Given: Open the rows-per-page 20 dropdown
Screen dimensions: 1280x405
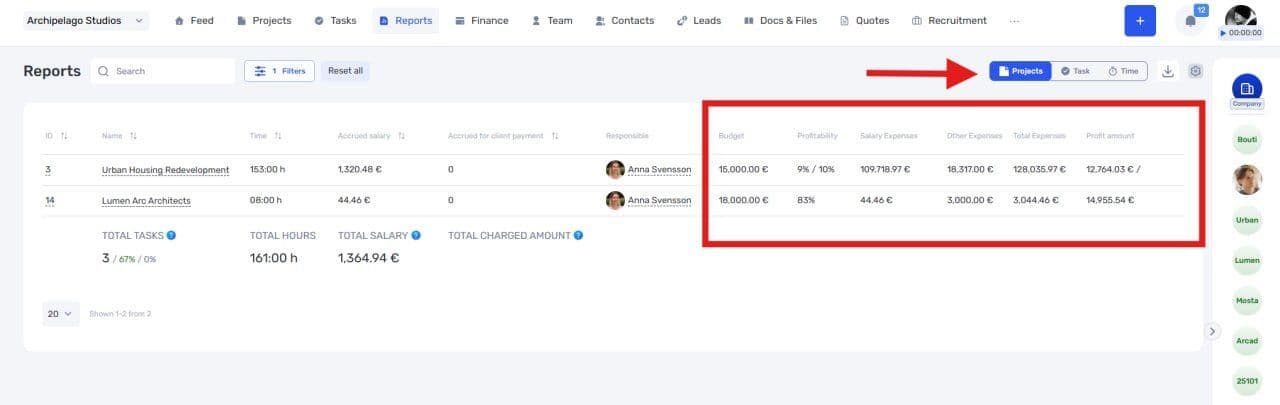Looking at the screenshot, I should pyautogui.click(x=60, y=313).
